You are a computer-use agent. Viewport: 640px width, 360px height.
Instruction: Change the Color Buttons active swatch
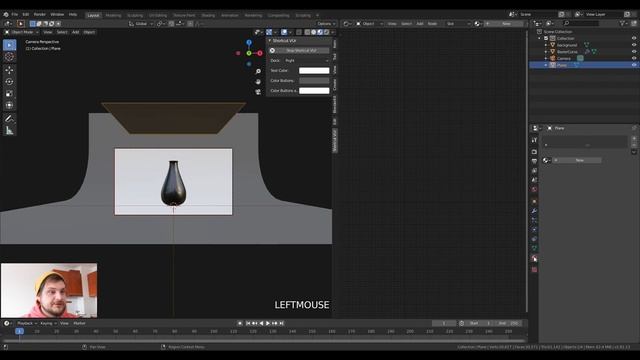click(314, 91)
